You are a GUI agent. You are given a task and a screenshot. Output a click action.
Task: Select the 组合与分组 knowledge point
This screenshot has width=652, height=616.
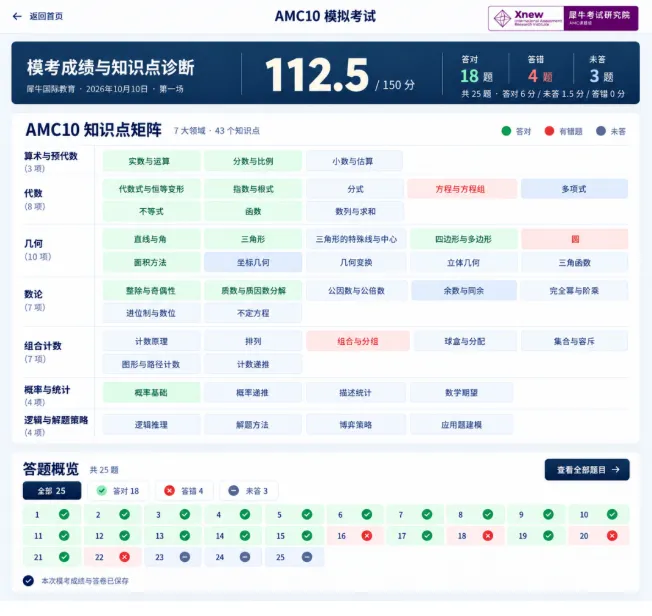tap(358, 341)
